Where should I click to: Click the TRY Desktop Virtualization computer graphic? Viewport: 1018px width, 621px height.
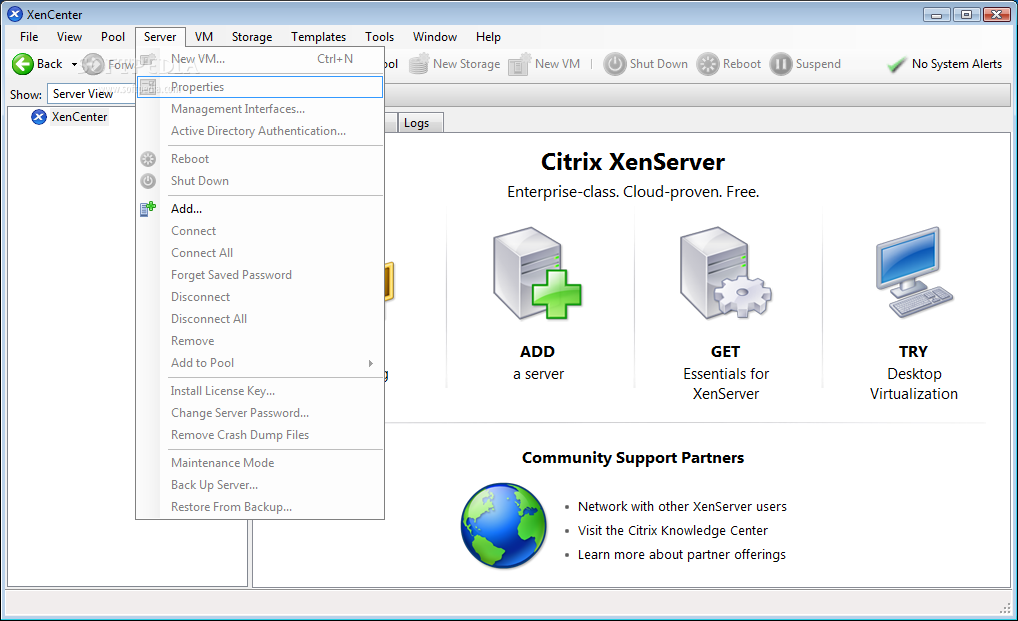click(x=913, y=272)
